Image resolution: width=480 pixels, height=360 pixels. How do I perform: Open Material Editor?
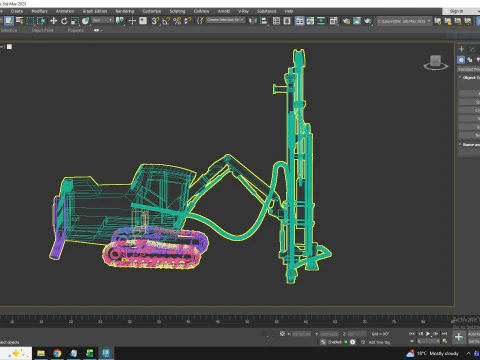[x=334, y=21]
